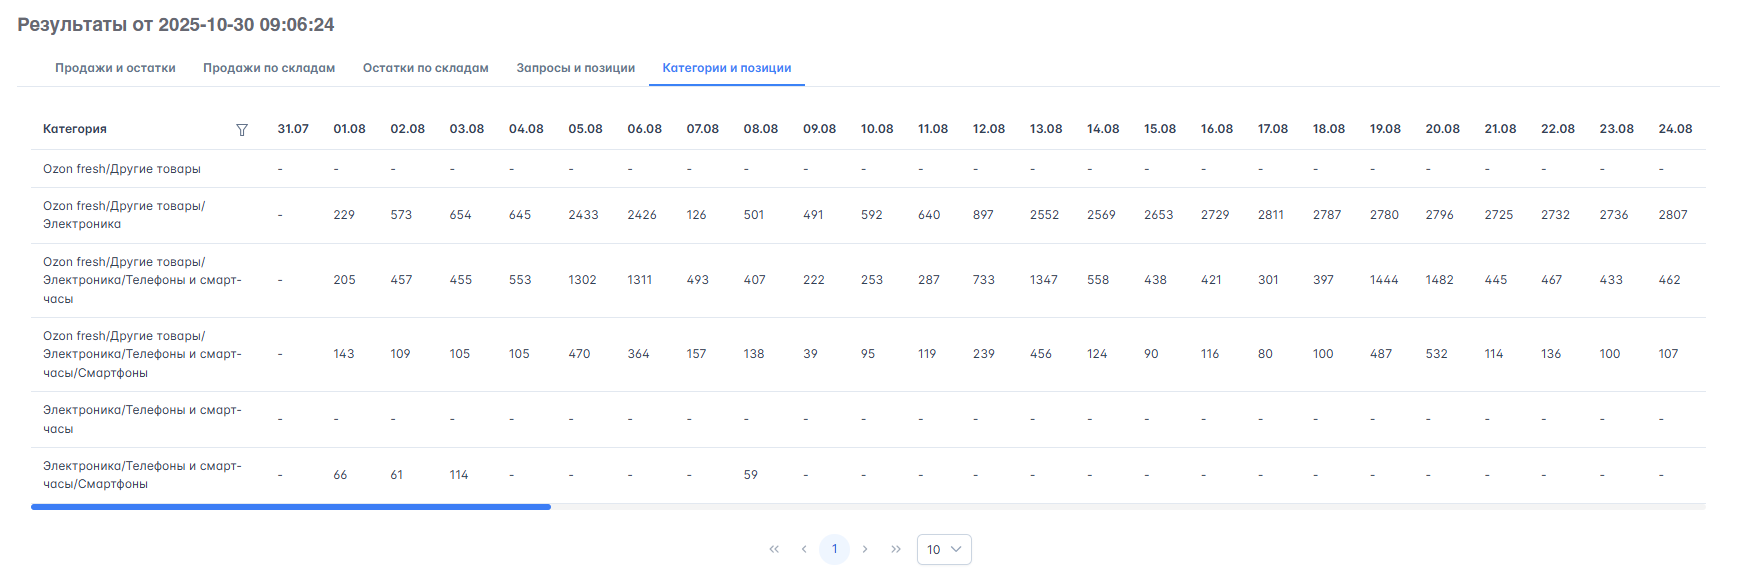Select the Категории и позиции tab

tap(727, 68)
